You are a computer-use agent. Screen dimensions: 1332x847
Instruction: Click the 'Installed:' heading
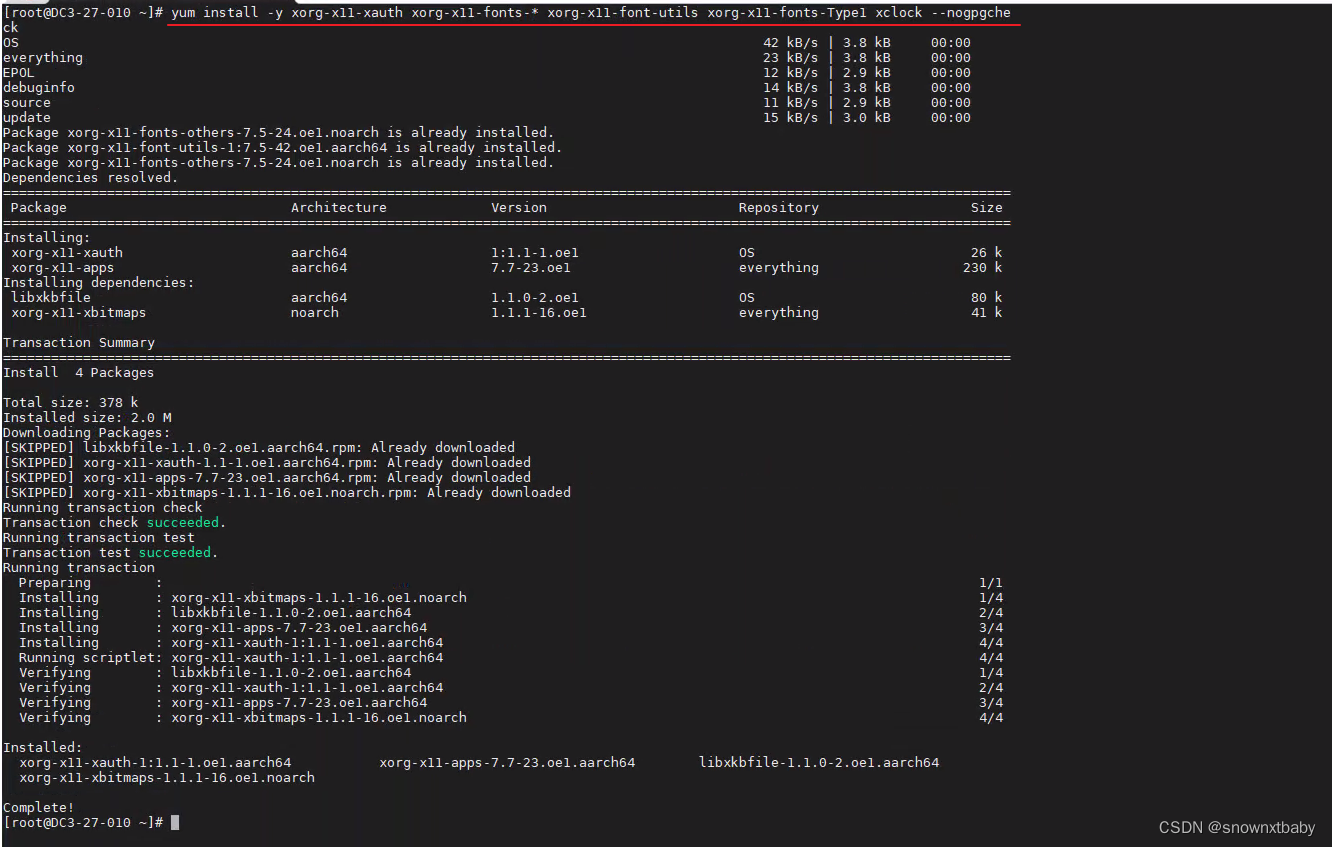click(43, 748)
